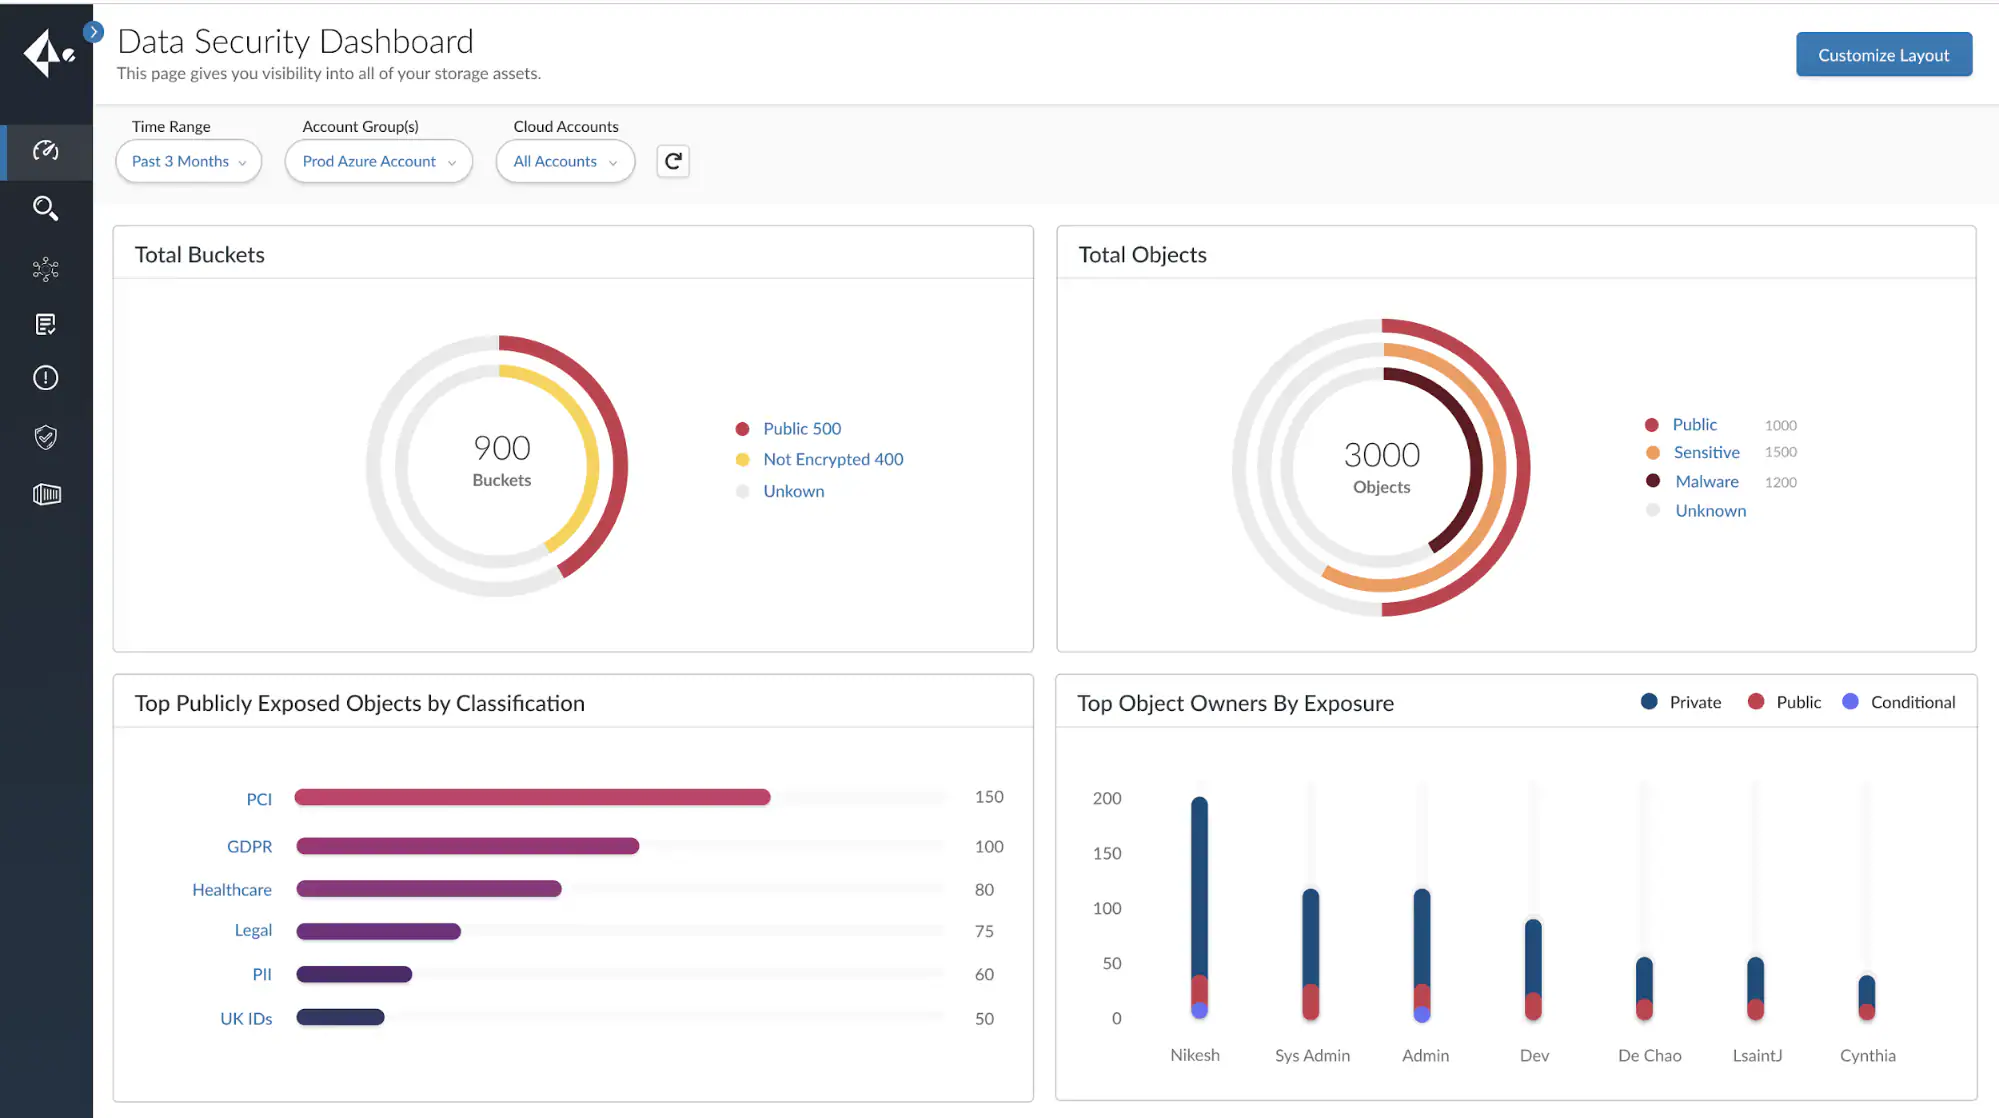Open the policies document icon in sidebar
The width and height of the screenshot is (1999, 1118).
[x=45, y=322]
